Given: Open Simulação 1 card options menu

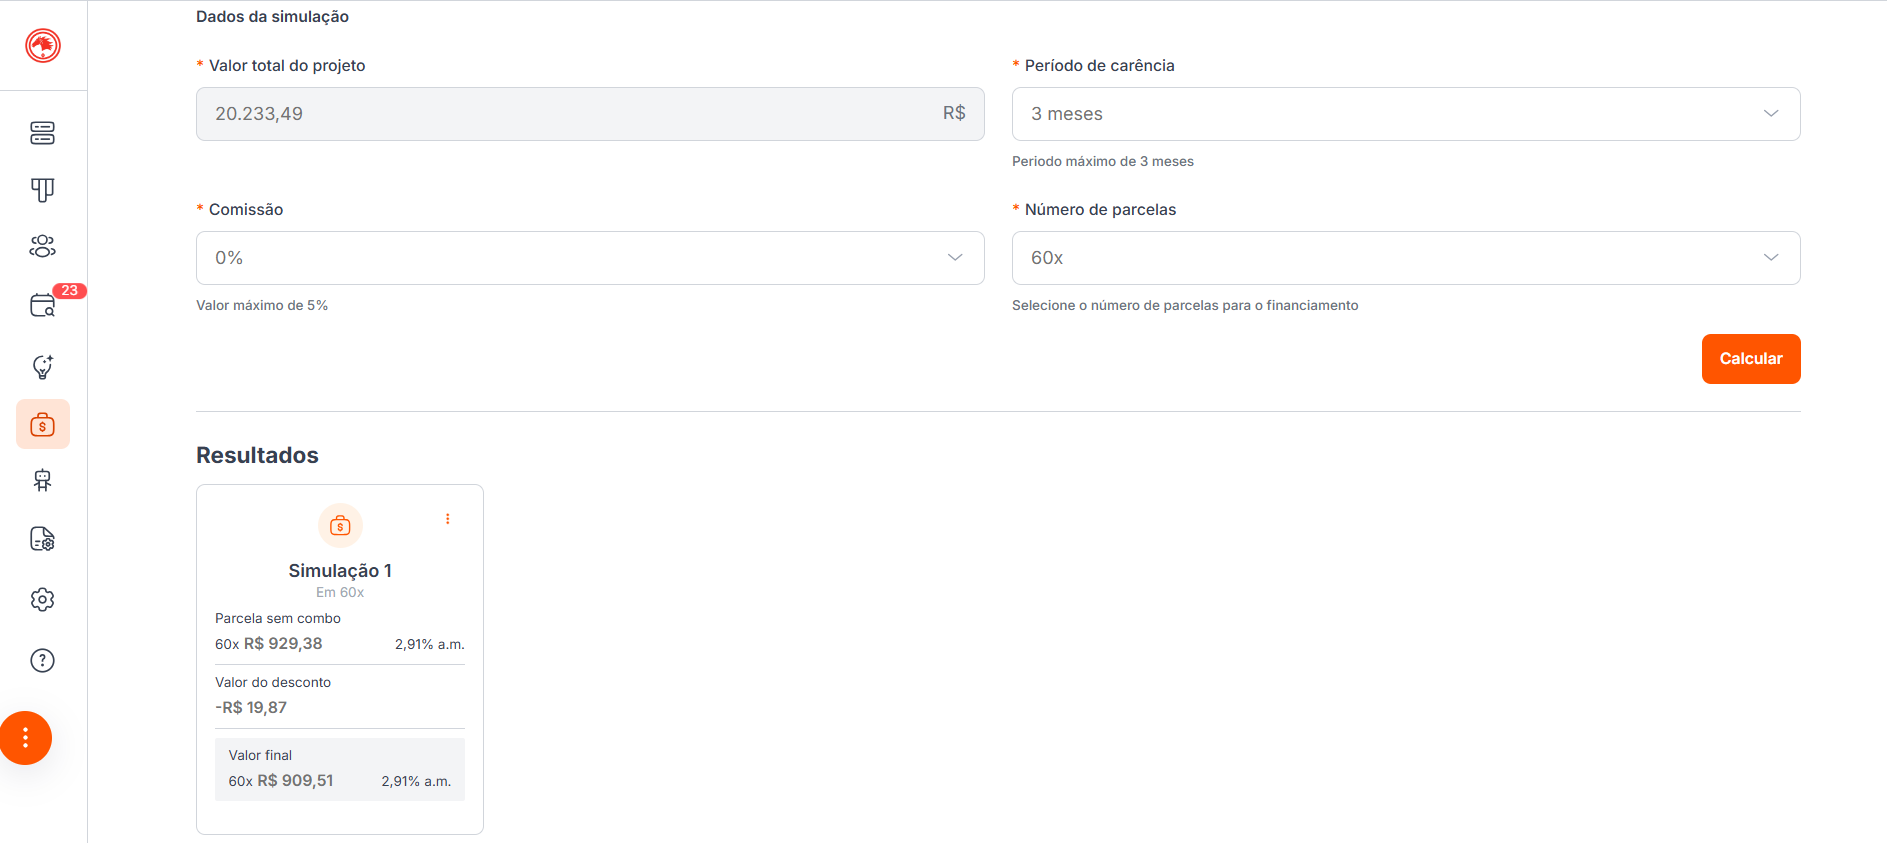Looking at the screenshot, I should [448, 519].
